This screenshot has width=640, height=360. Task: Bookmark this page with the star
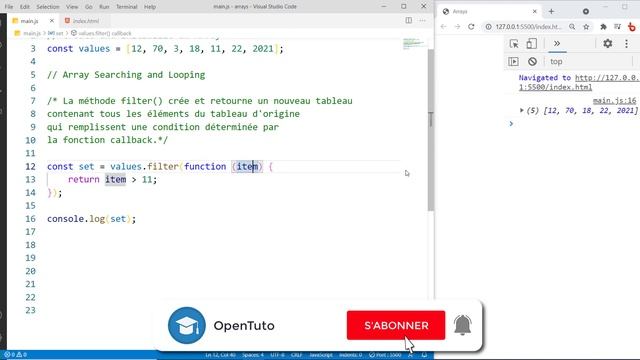pyautogui.click(x=586, y=27)
